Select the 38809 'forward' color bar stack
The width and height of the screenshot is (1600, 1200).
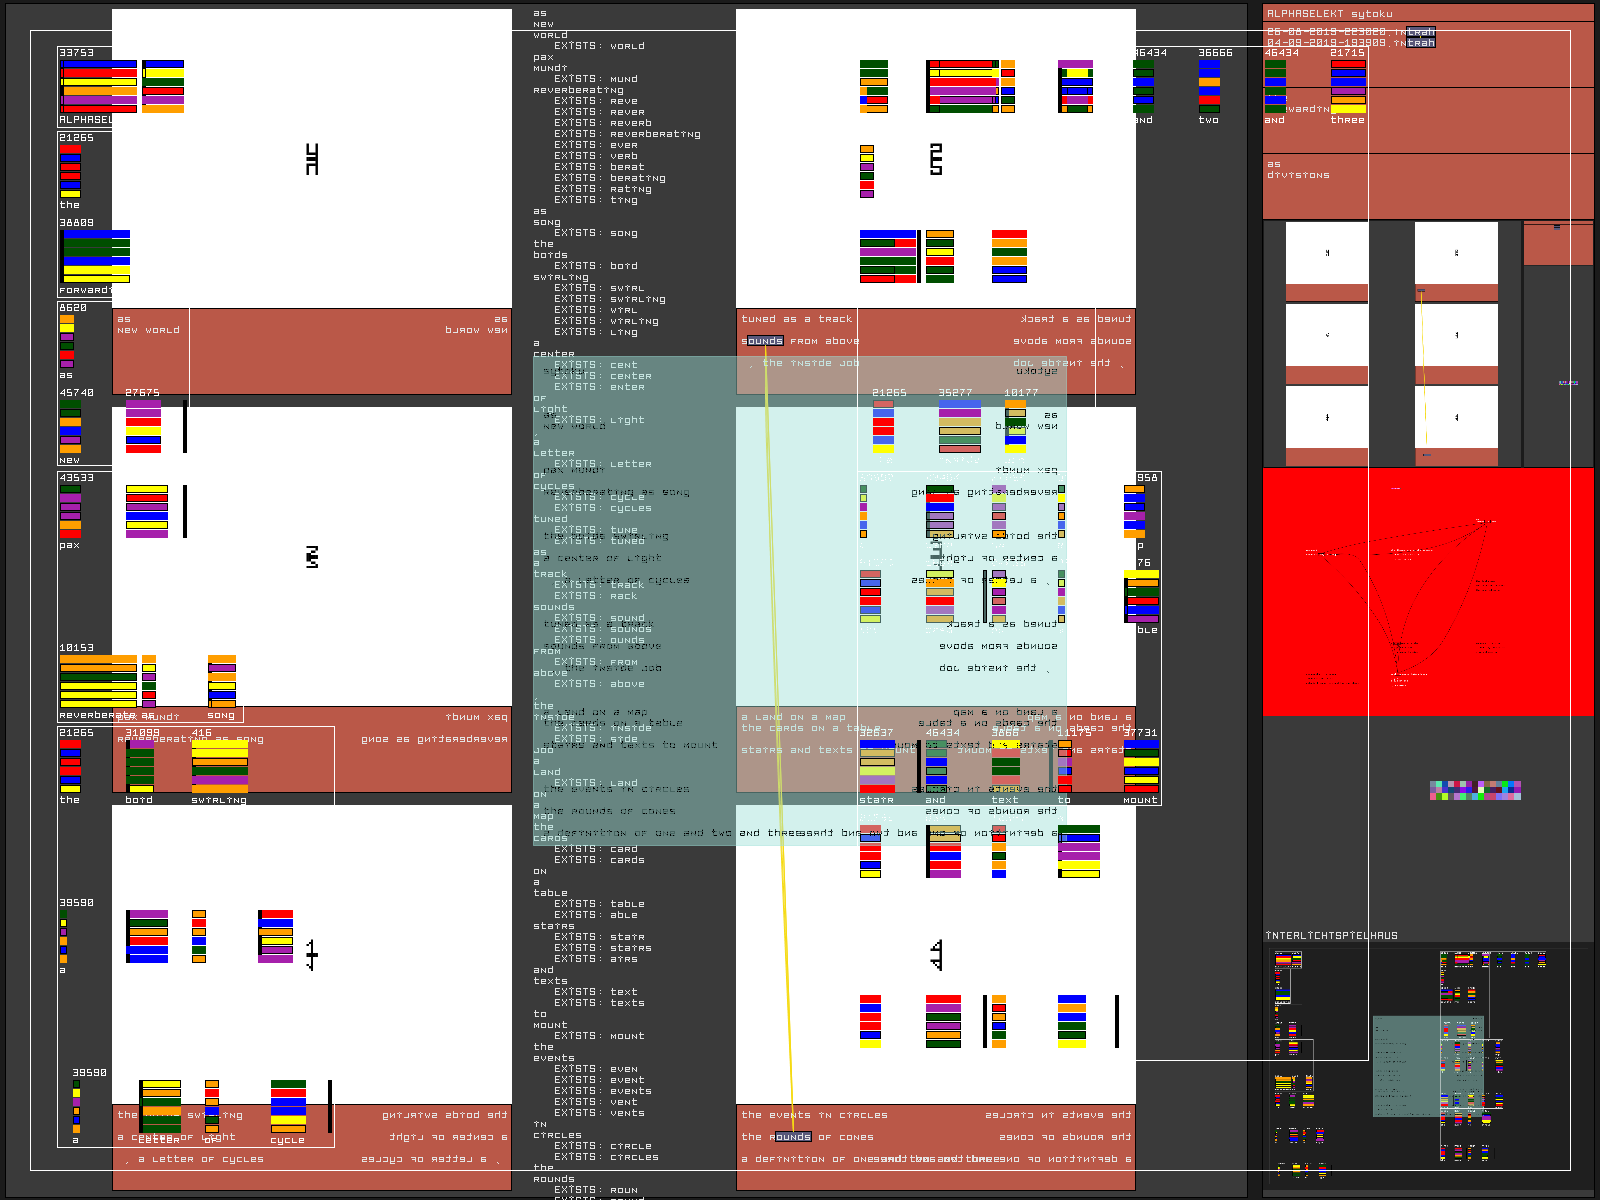(x=95, y=256)
